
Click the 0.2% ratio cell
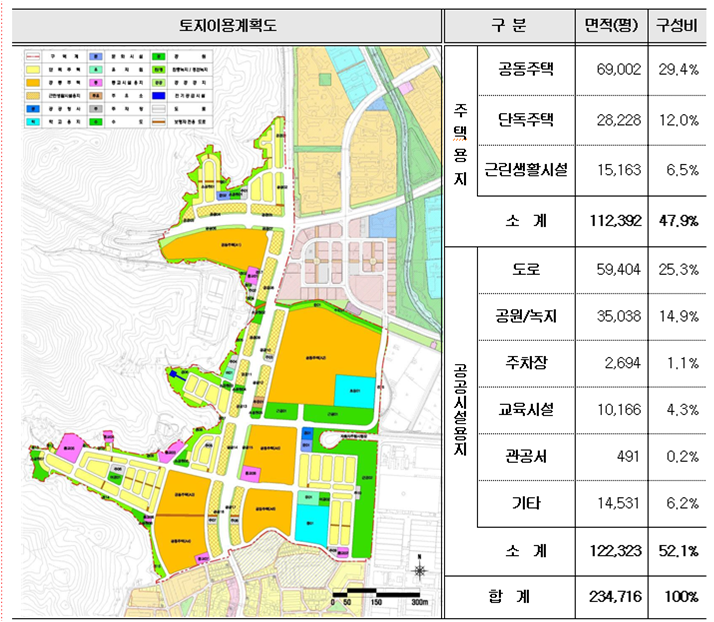click(683, 457)
